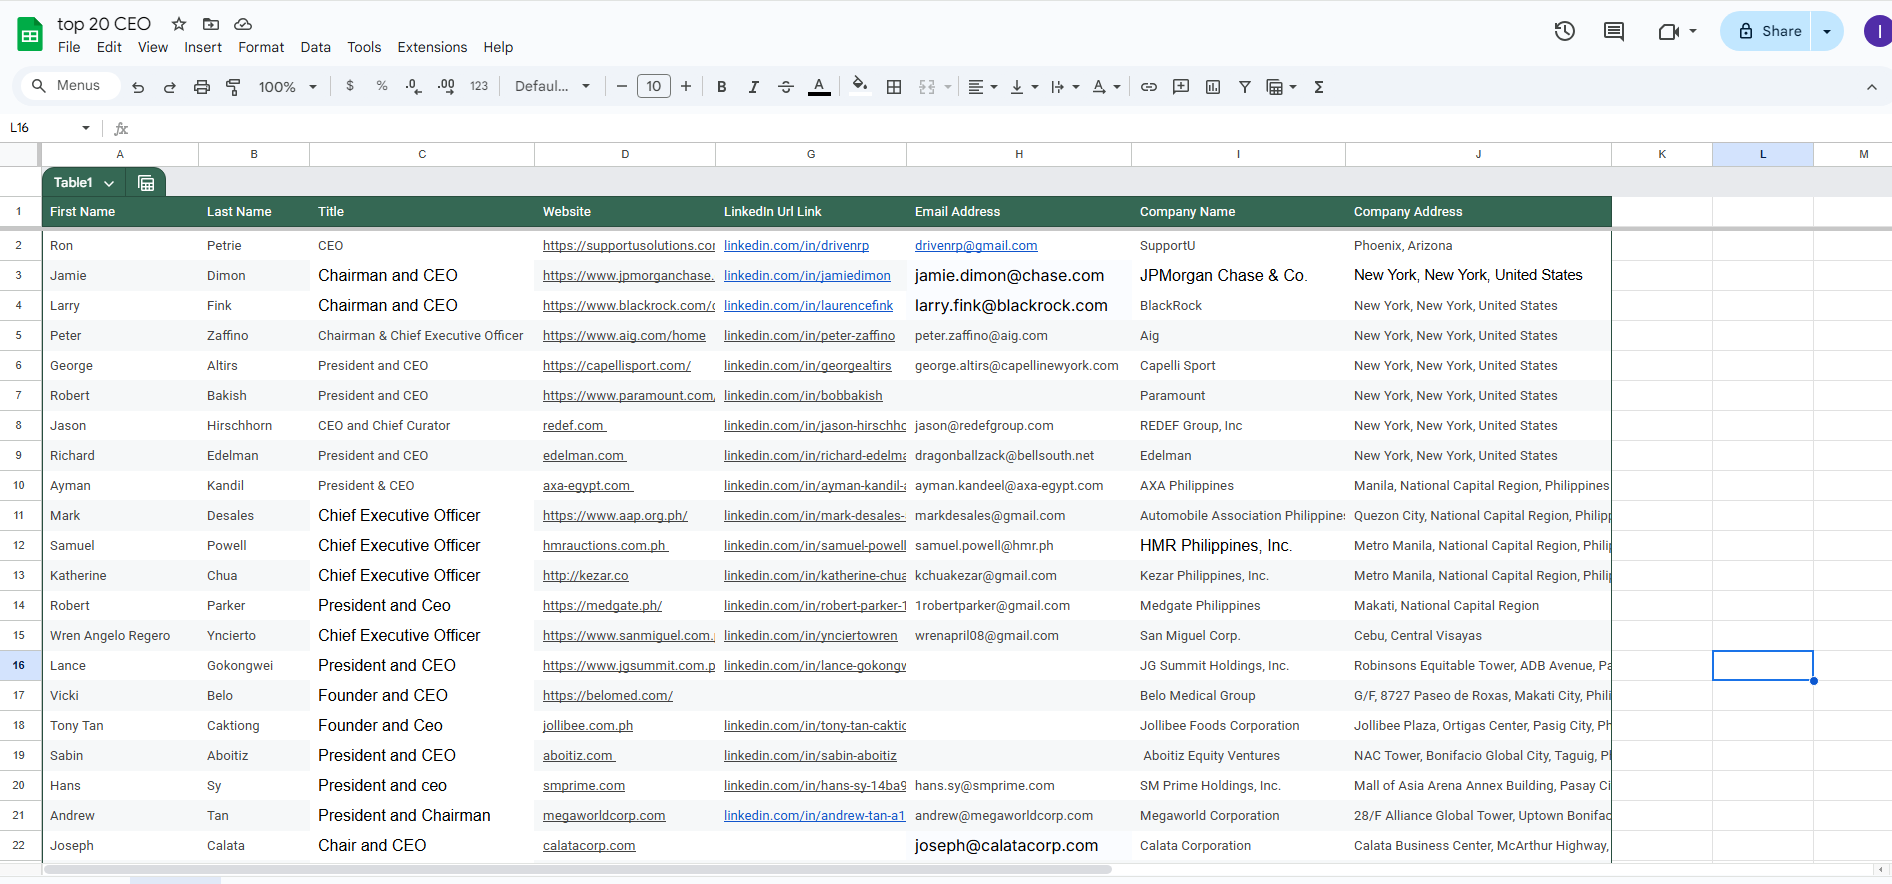Open linkedin.com/in/sabin-aboitiz link

(x=810, y=756)
